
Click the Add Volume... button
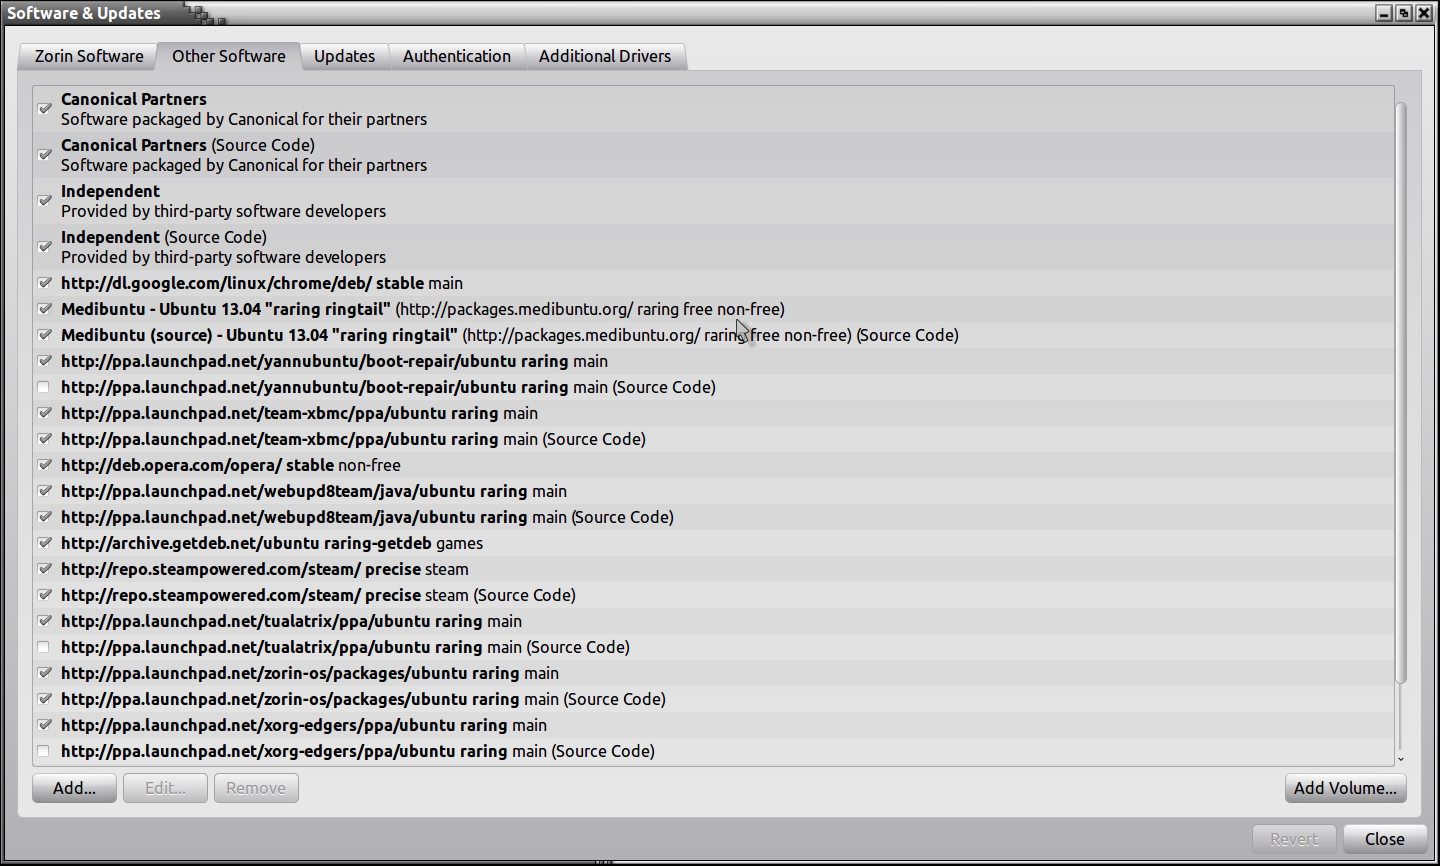point(1345,788)
